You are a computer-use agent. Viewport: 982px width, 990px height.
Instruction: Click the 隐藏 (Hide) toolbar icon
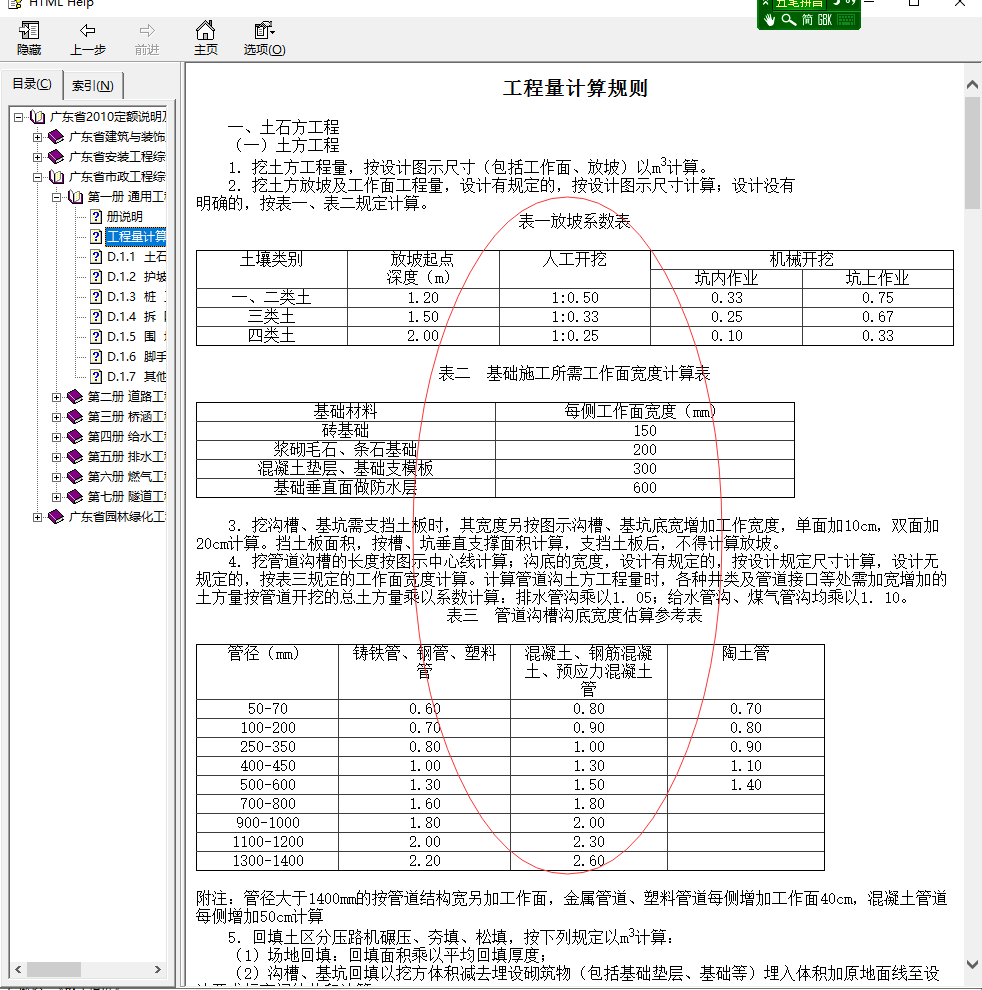29,38
